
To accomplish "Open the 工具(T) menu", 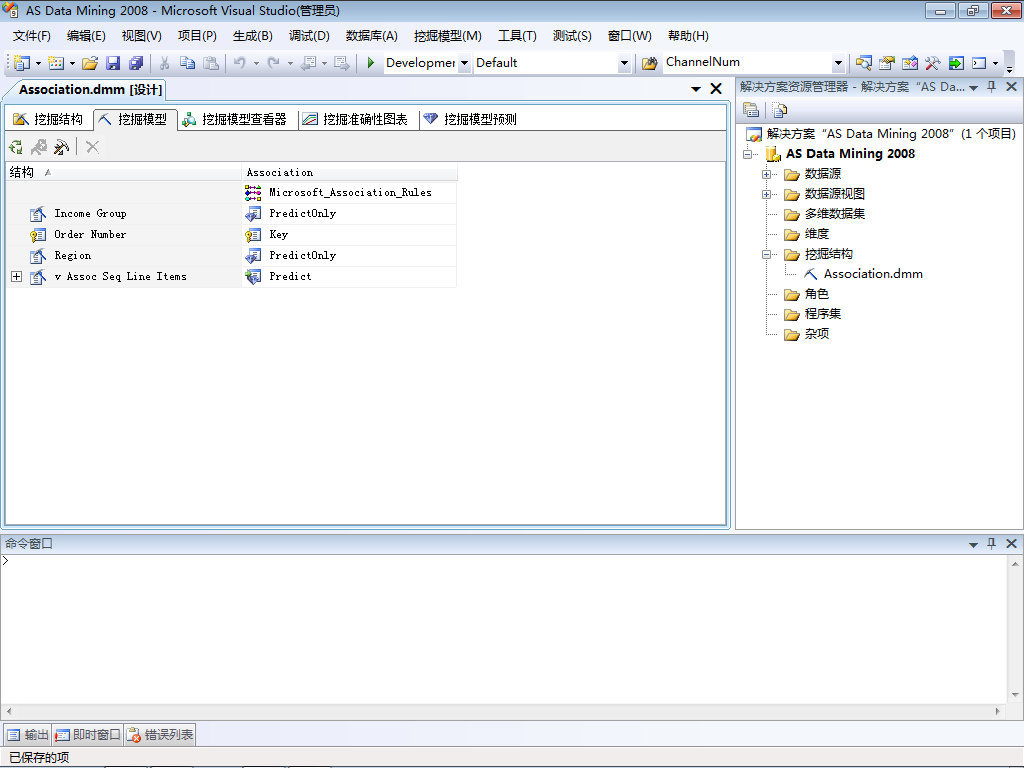I will point(517,36).
